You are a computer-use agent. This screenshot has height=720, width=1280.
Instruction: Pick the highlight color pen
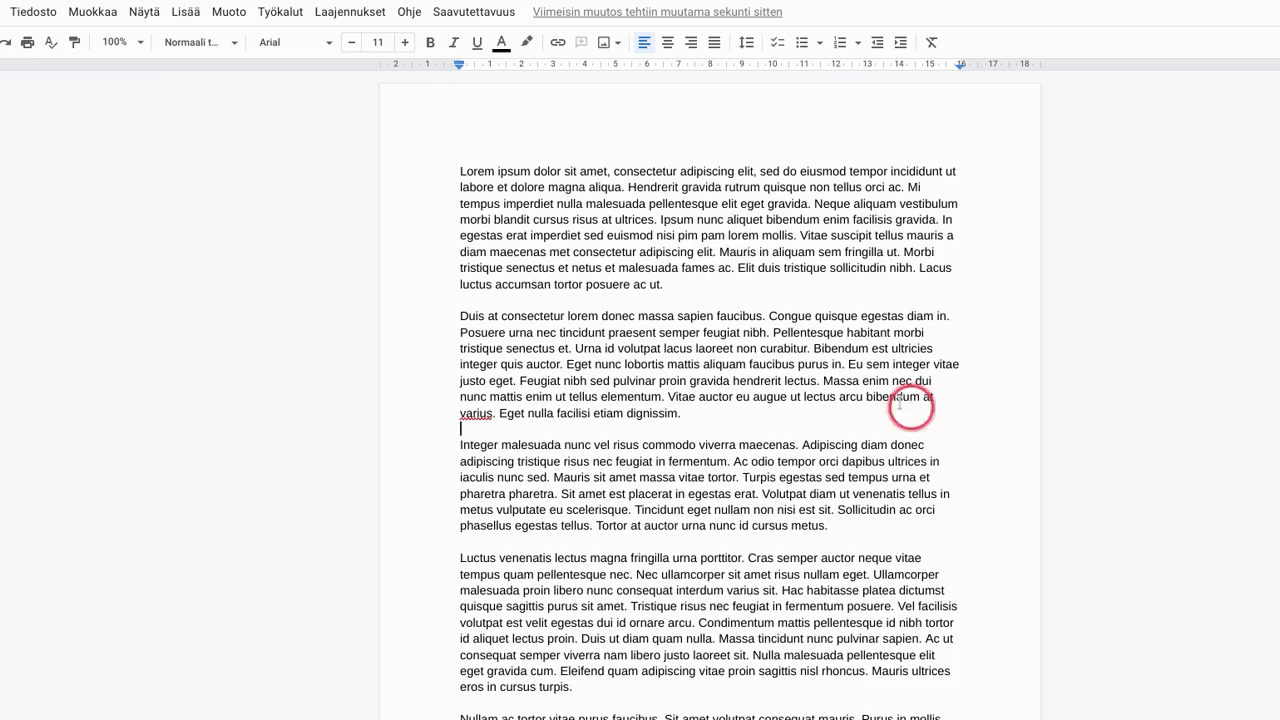[527, 42]
